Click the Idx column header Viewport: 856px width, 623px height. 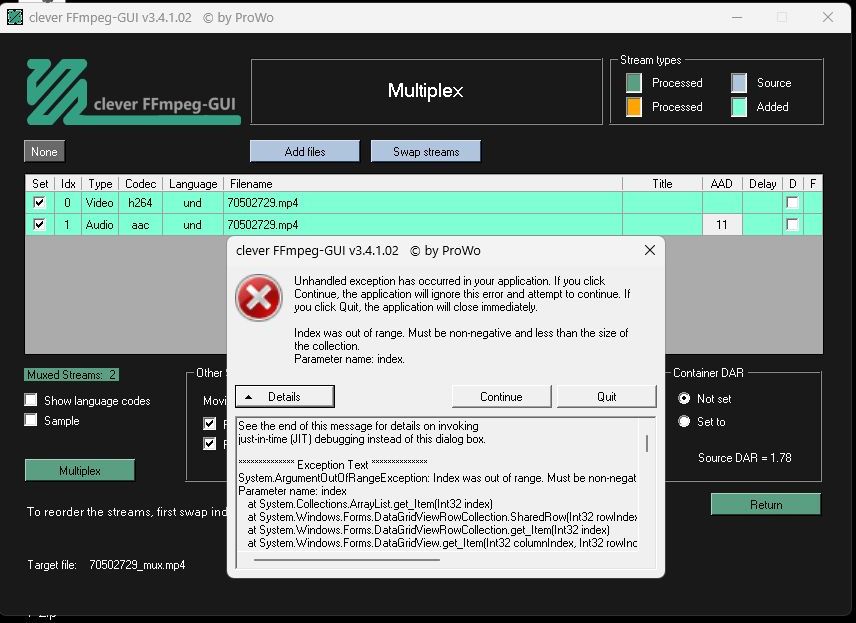coord(68,183)
